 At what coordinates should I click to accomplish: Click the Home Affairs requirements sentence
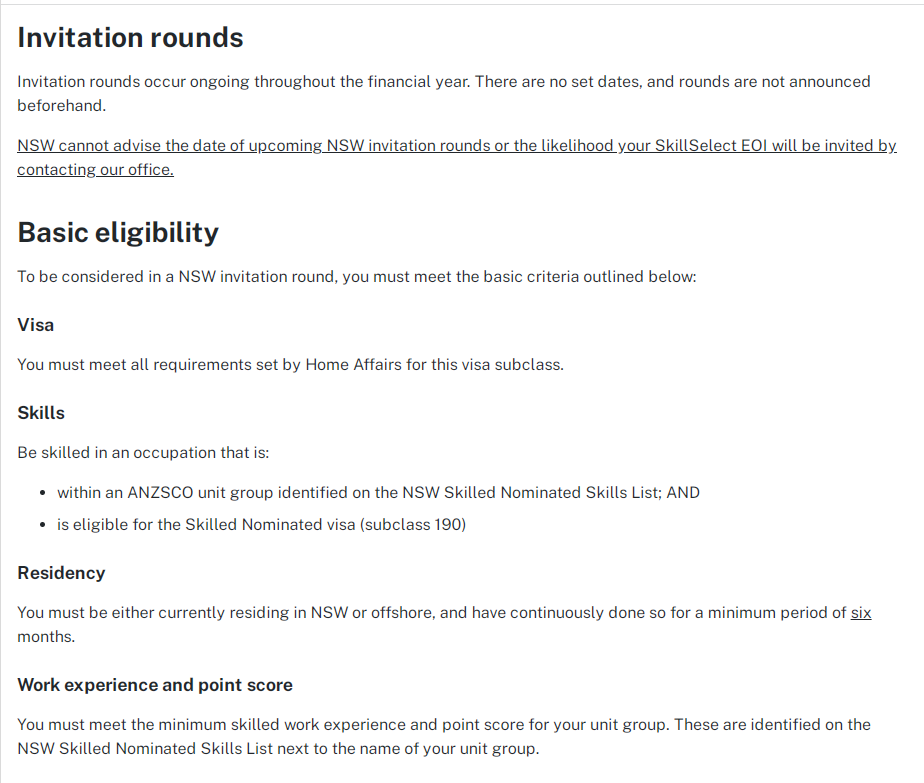(x=290, y=365)
